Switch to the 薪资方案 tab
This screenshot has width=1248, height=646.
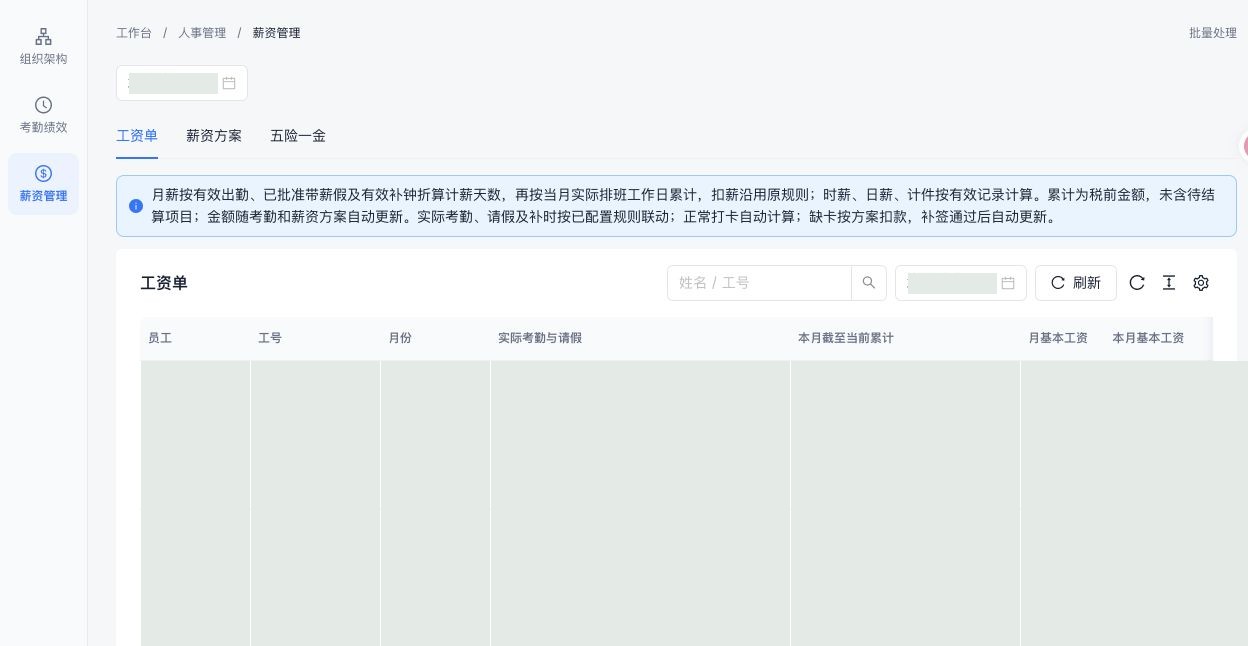(x=214, y=136)
